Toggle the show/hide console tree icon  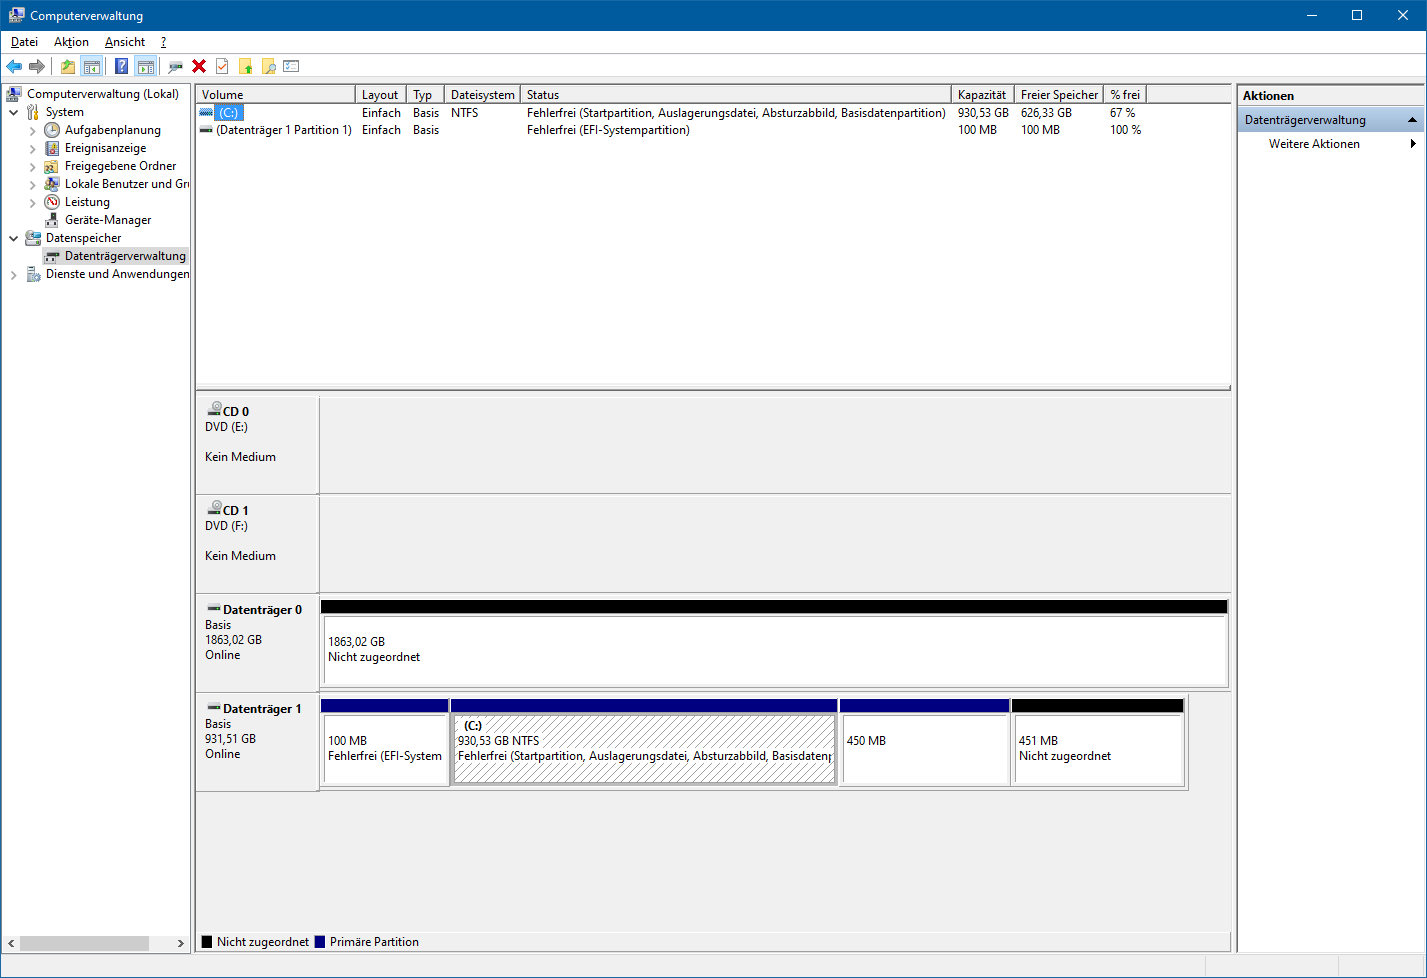point(91,66)
